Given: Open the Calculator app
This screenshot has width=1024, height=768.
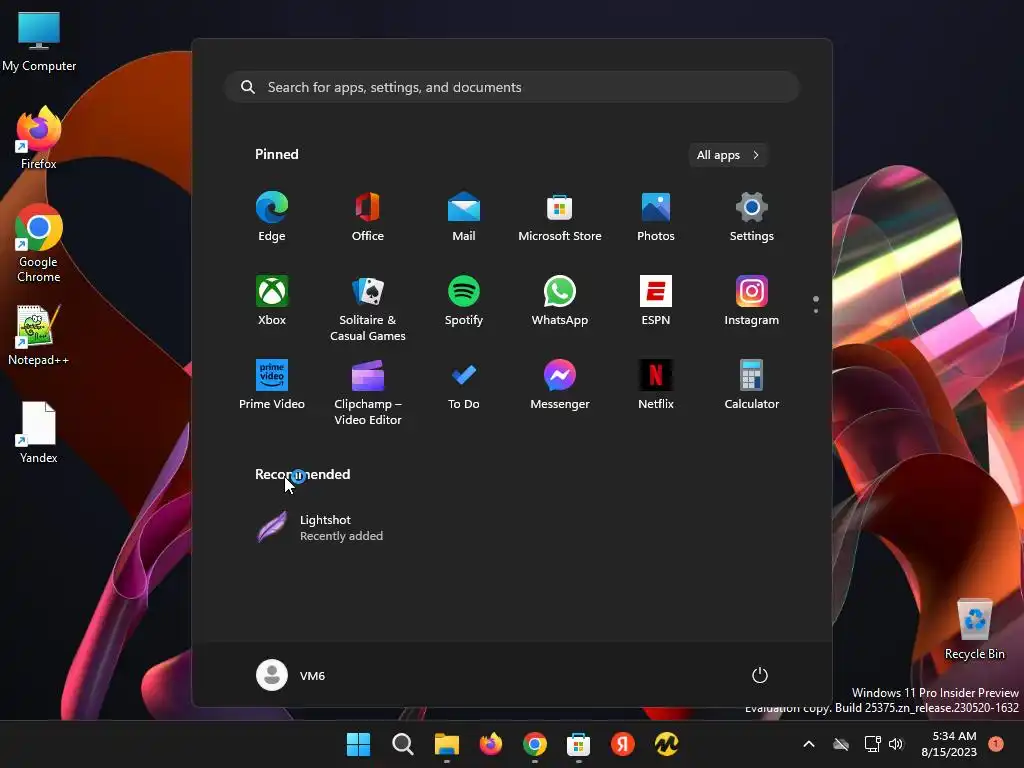Looking at the screenshot, I should tap(752, 385).
